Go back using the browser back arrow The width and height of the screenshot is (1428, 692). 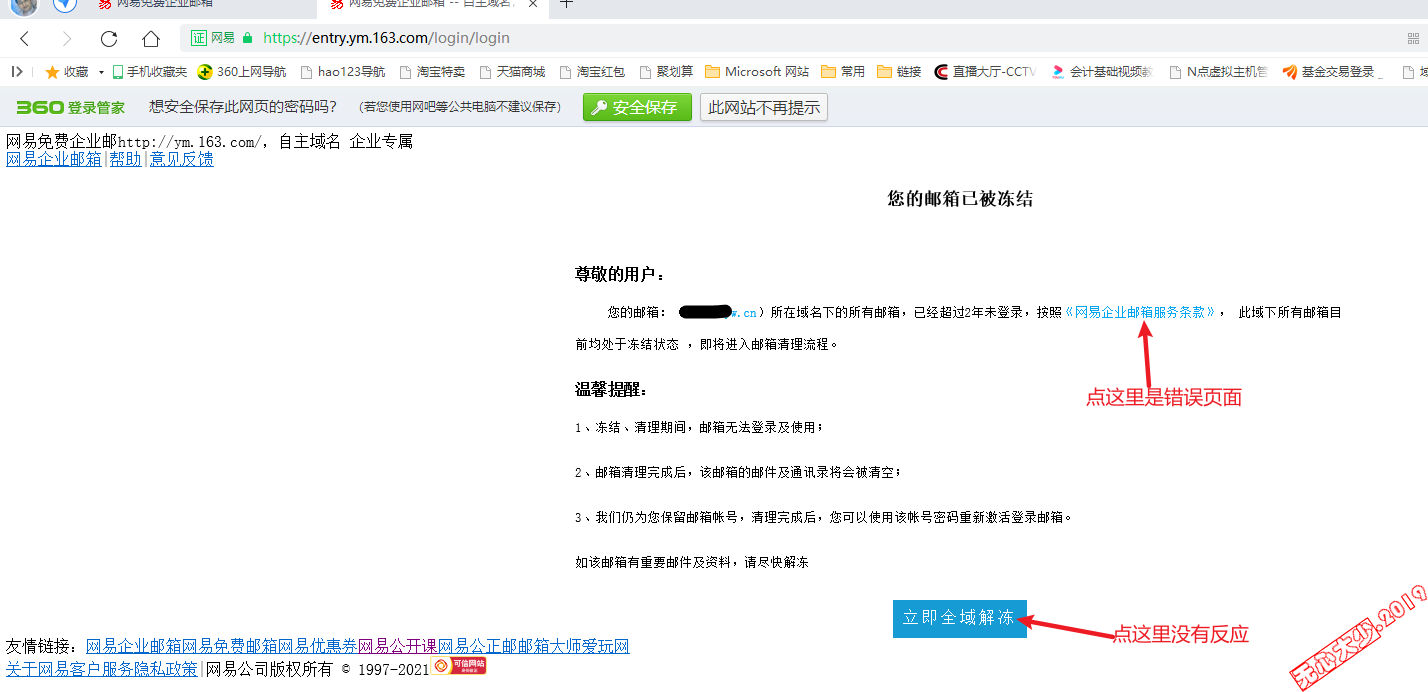(25, 39)
